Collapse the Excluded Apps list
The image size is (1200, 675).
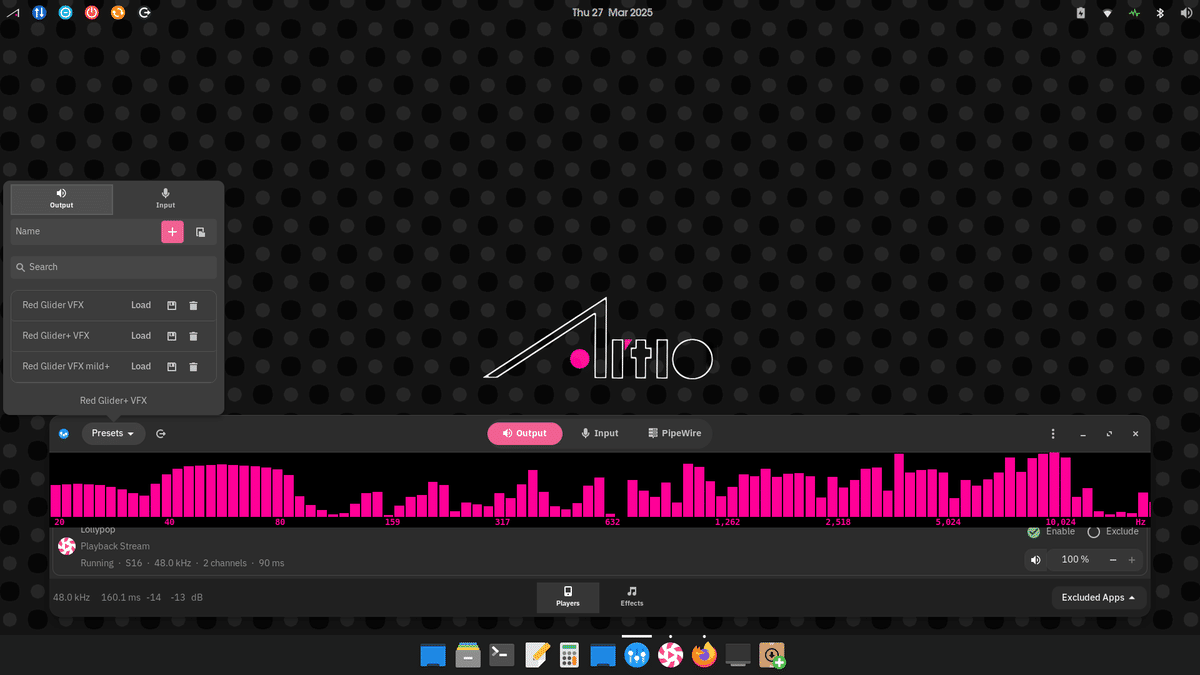click(x=1098, y=597)
